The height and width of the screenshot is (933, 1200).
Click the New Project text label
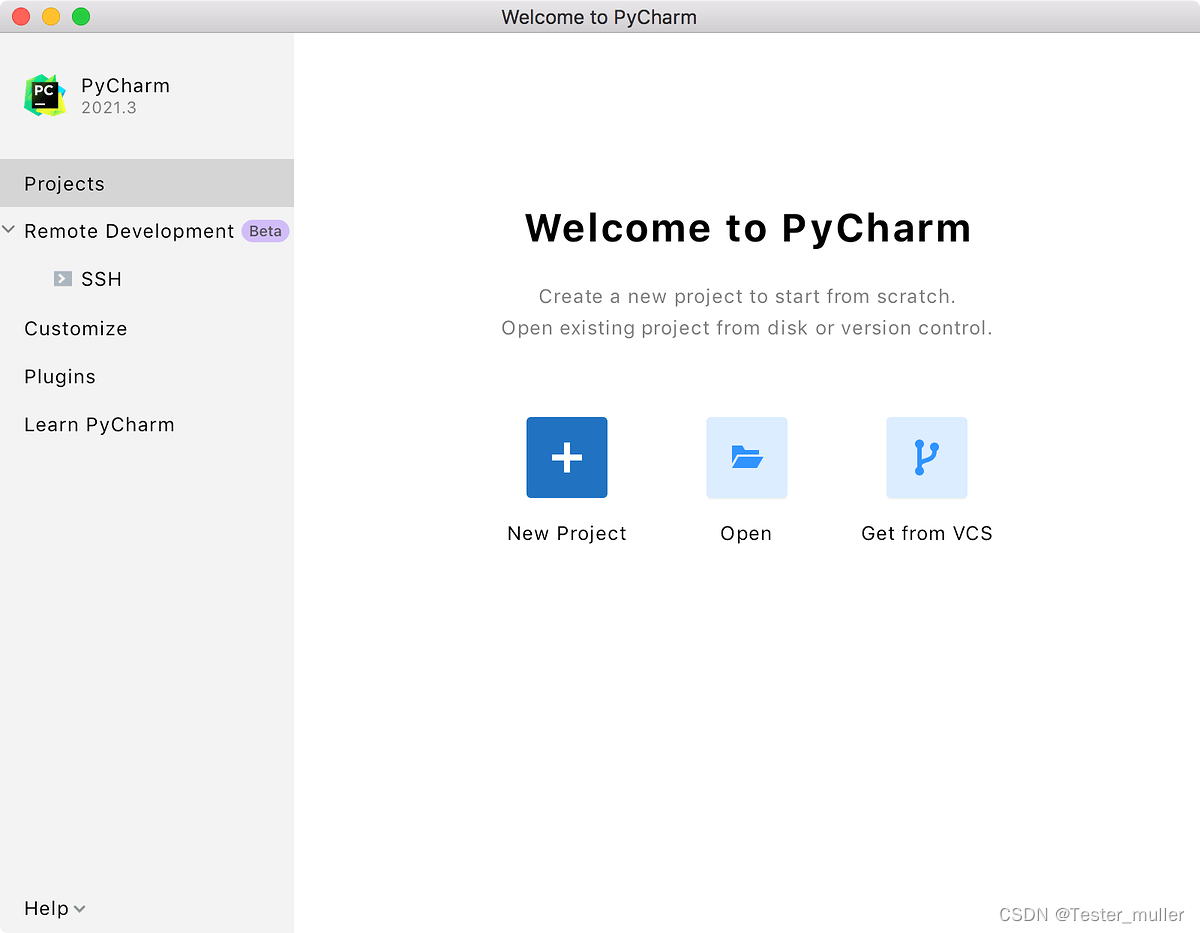[x=567, y=533]
